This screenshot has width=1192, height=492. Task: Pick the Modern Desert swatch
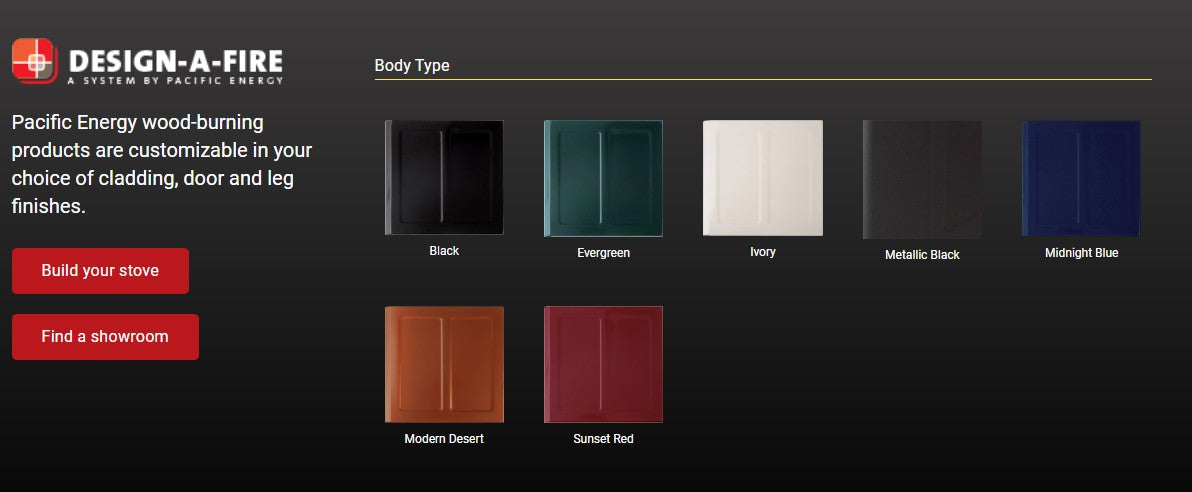tap(444, 364)
